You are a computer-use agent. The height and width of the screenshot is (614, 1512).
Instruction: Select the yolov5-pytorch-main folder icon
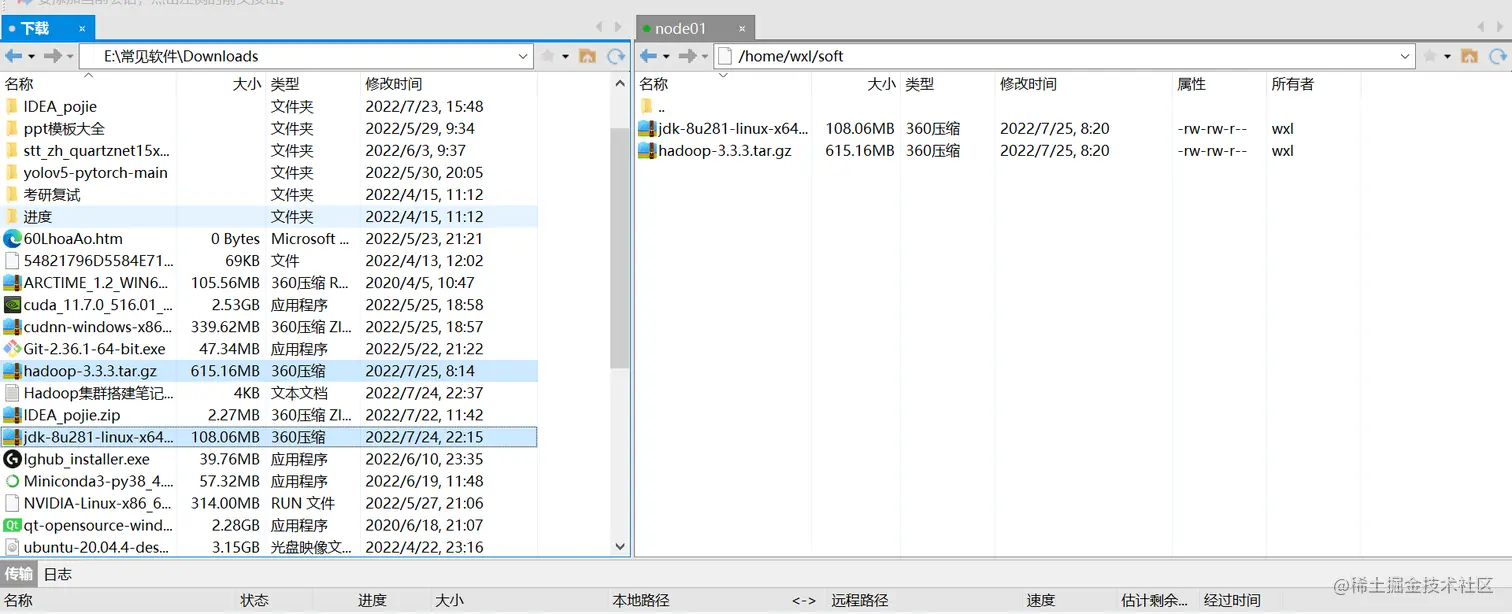point(12,172)
